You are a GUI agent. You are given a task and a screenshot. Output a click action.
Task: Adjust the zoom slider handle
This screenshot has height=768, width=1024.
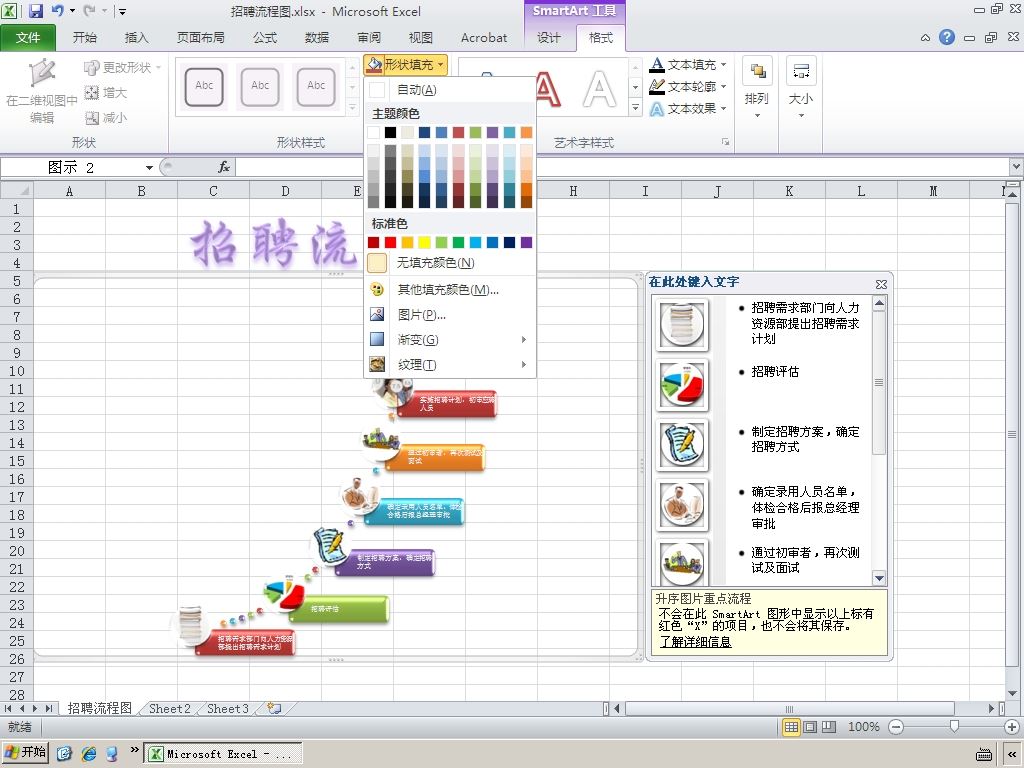coord(954,726)
